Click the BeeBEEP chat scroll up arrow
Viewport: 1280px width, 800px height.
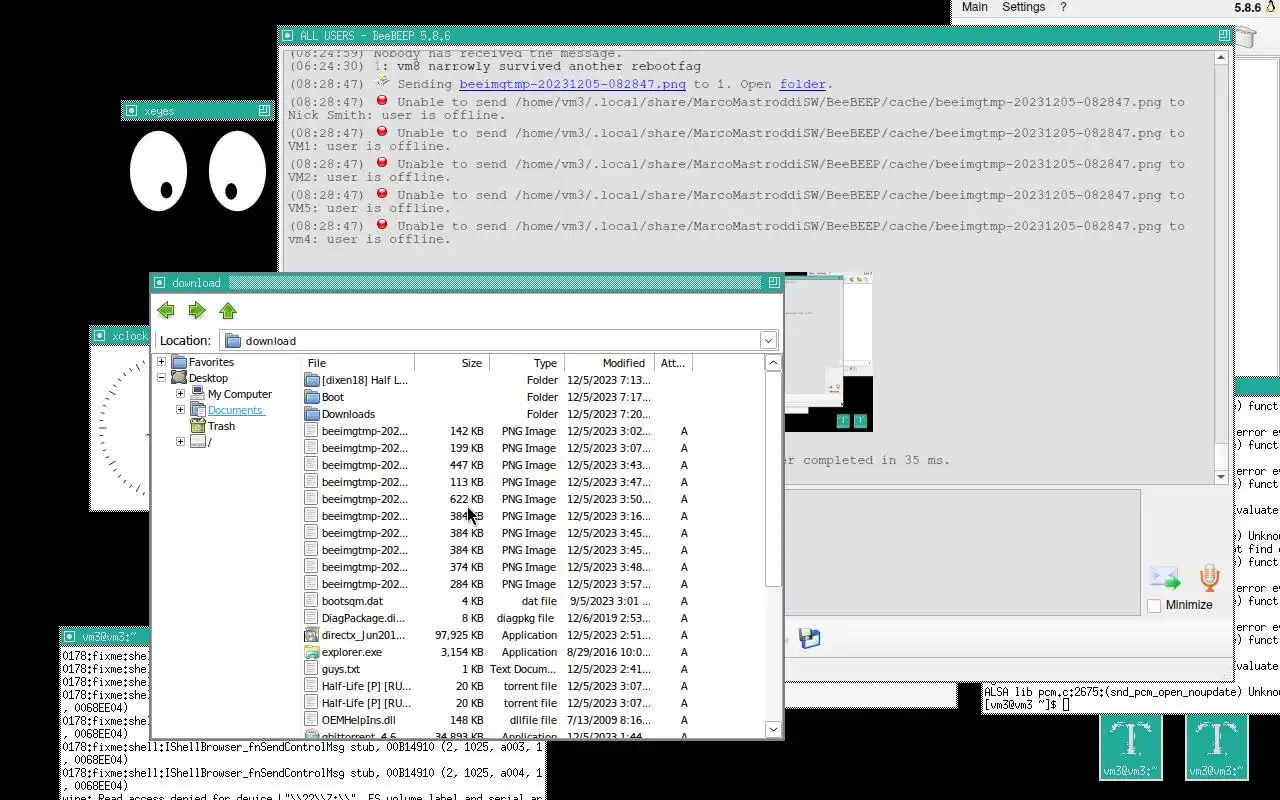coord(1221,58)
